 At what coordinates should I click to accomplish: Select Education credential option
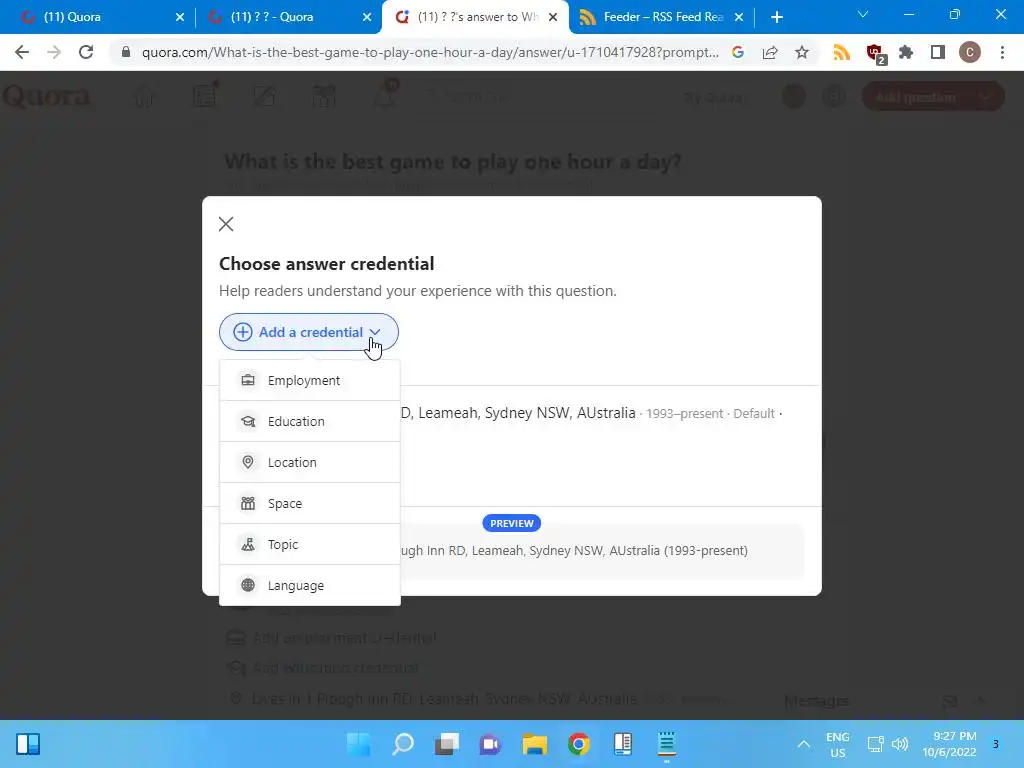click(x=310, y=421)
